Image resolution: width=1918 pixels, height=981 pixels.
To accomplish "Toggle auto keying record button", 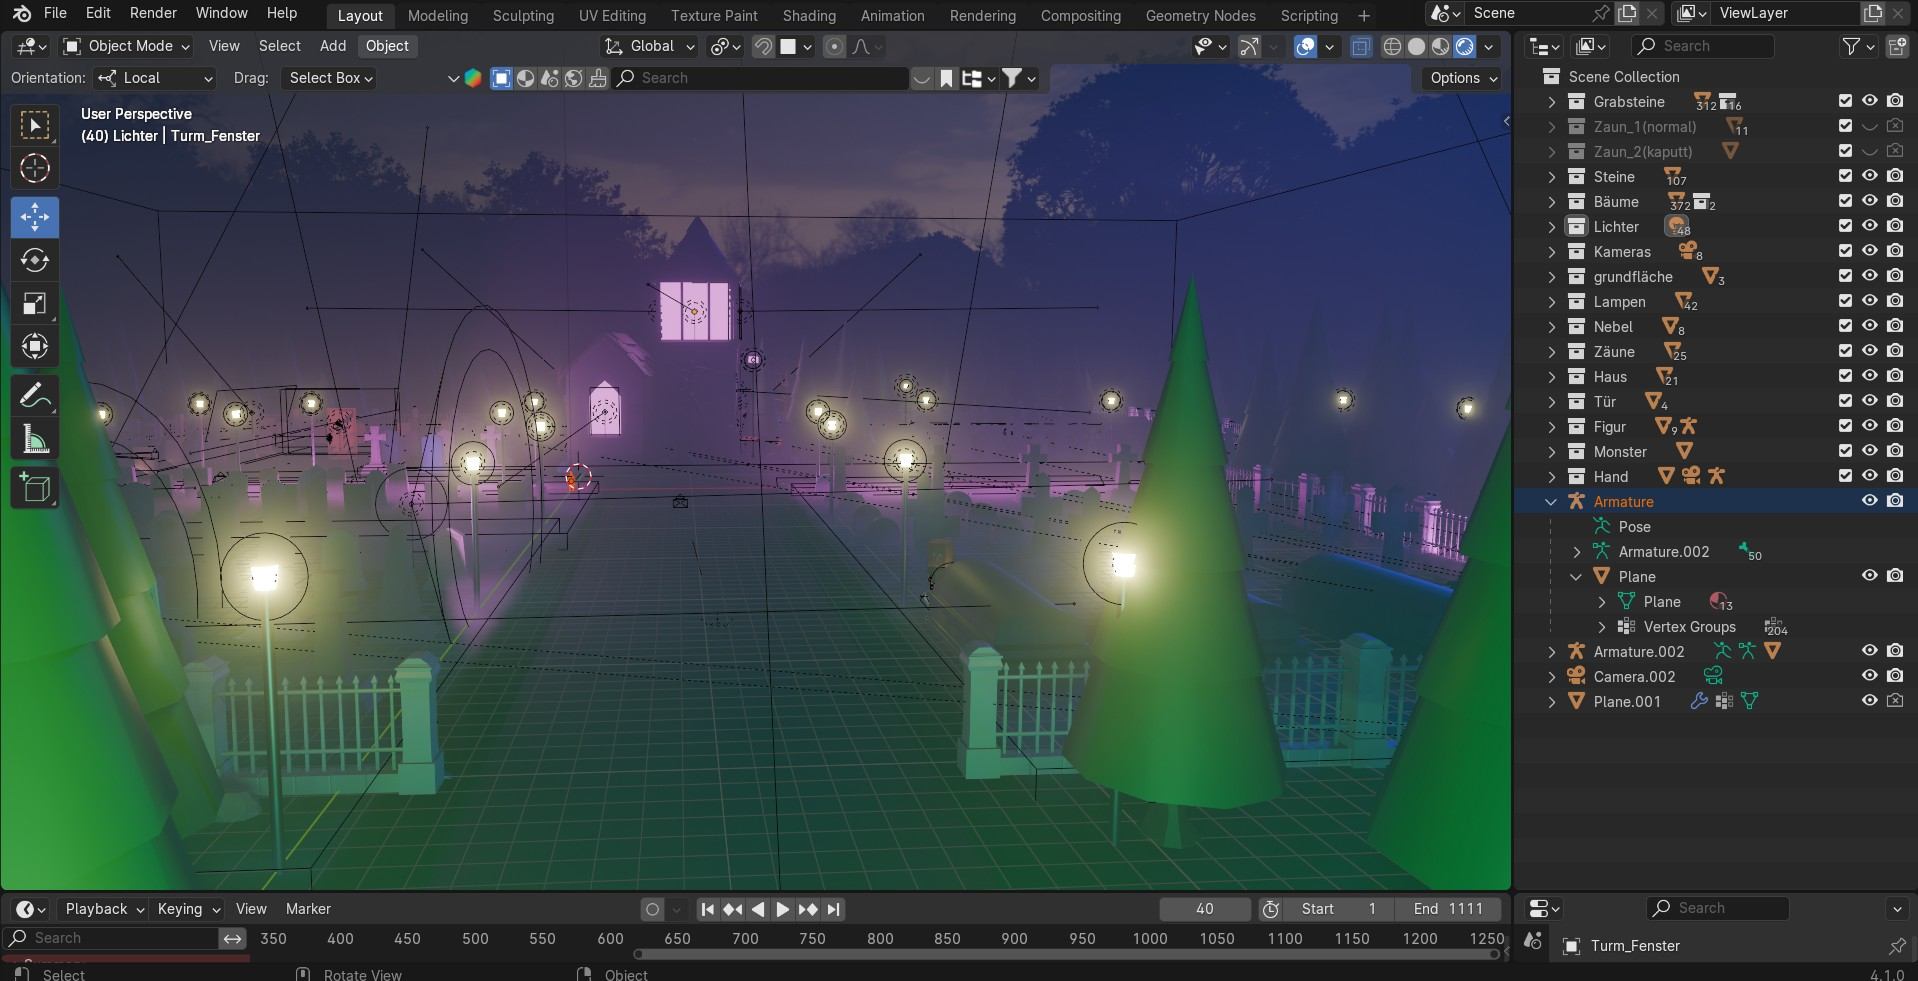I will [652, 909].
